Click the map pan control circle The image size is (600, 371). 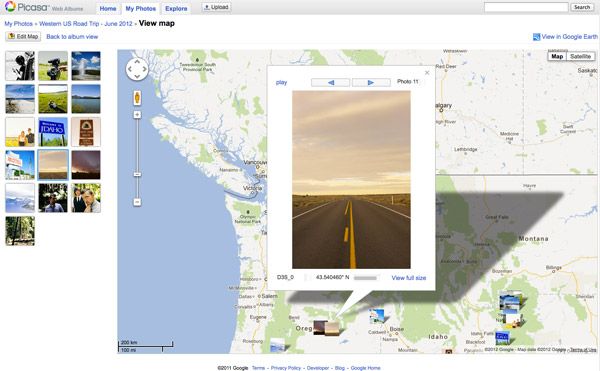tap(137, 69)
